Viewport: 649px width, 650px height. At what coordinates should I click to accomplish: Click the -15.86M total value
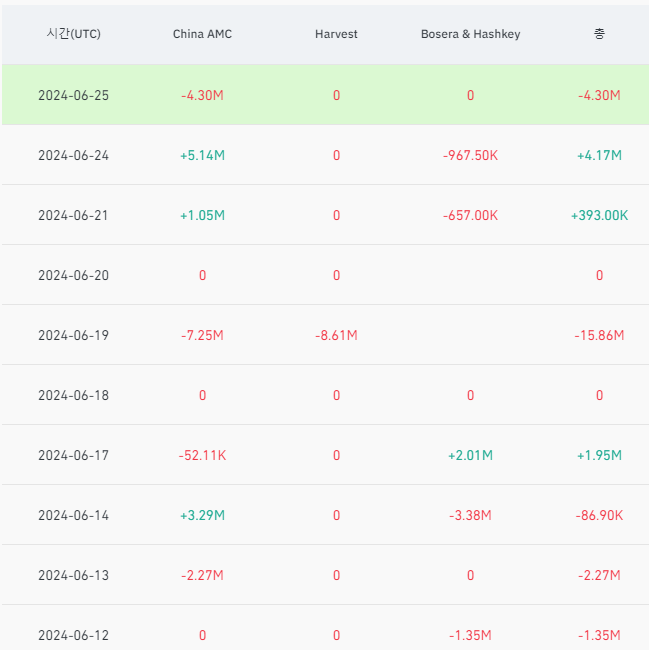point(599,335)
